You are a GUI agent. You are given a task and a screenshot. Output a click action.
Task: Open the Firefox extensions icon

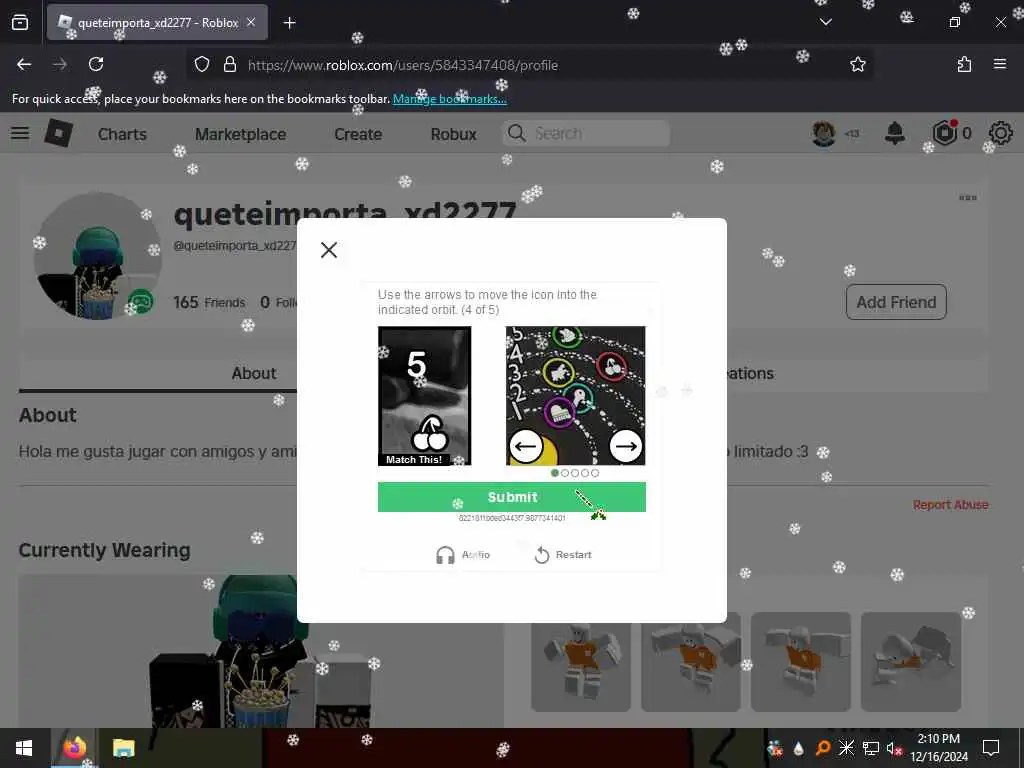[x=964, y=64]
